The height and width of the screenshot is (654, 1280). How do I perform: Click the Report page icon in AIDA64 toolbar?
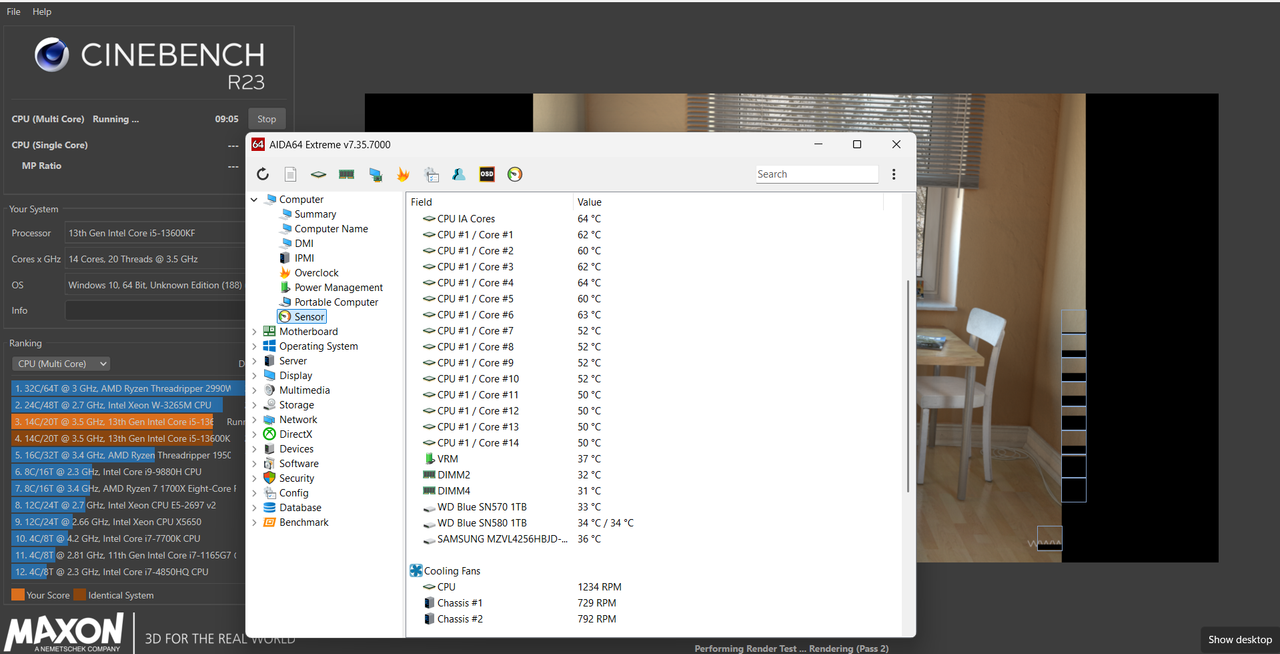pyautogui.click(x=290, y=174)
